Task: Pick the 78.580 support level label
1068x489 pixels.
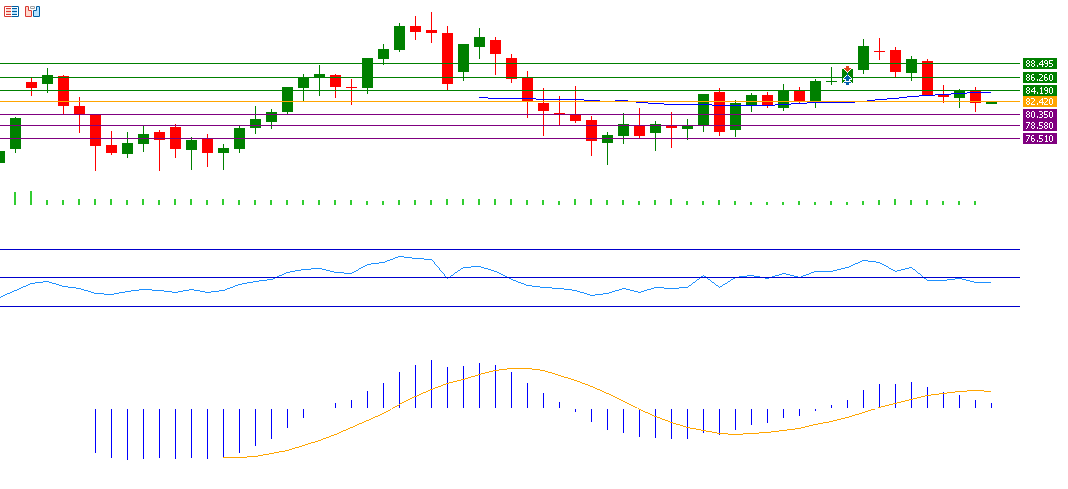Action: [1039, 126]
